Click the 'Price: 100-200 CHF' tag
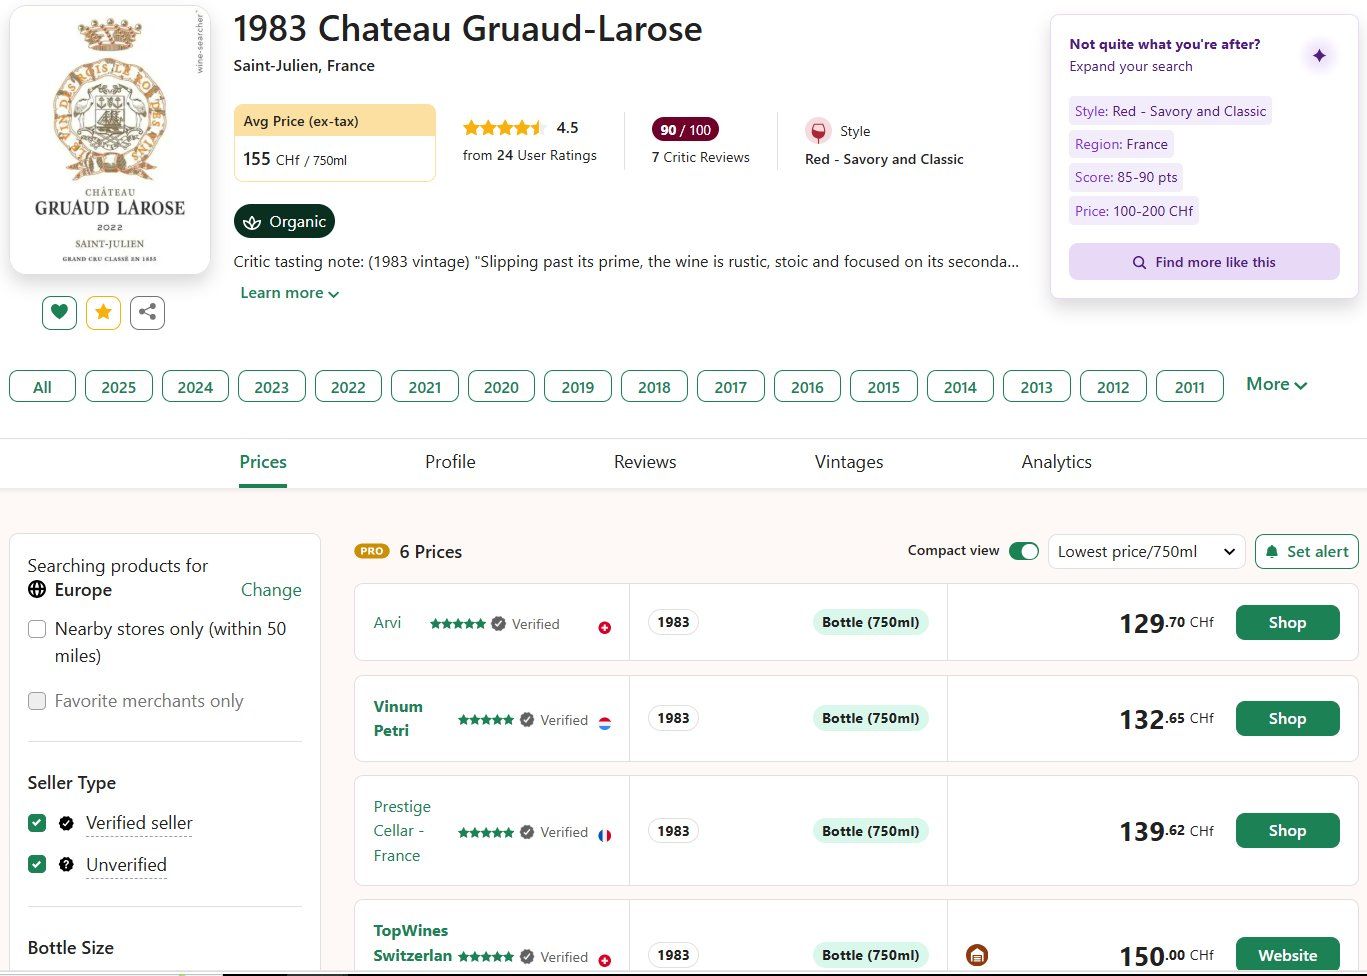 tap(1134, 211)
